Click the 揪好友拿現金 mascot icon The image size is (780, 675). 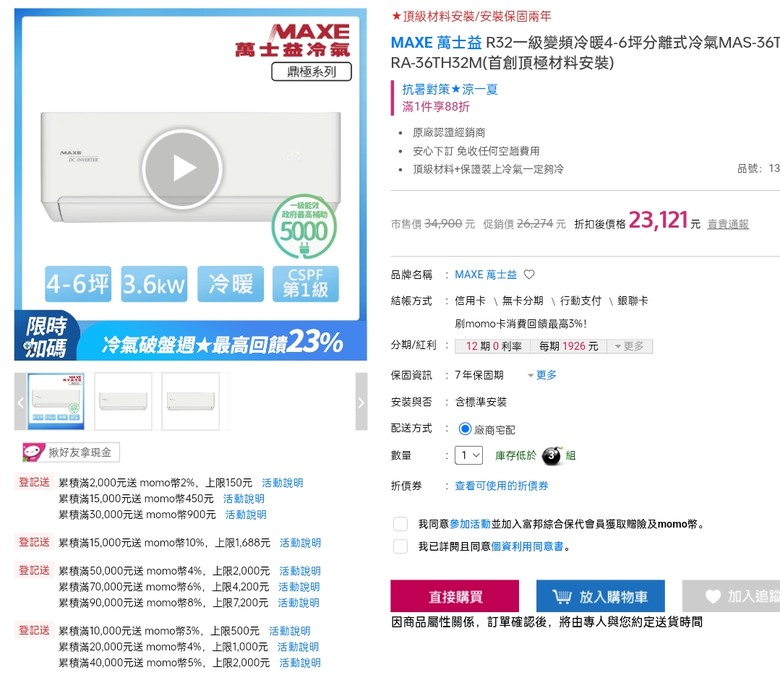[x=33, y=452]
